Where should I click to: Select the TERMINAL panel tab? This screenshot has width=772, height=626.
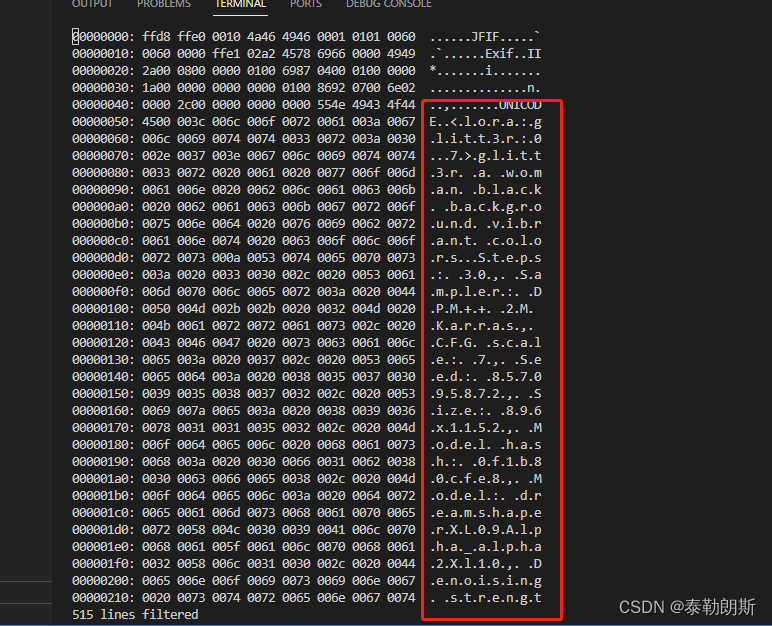coord(240,4)
